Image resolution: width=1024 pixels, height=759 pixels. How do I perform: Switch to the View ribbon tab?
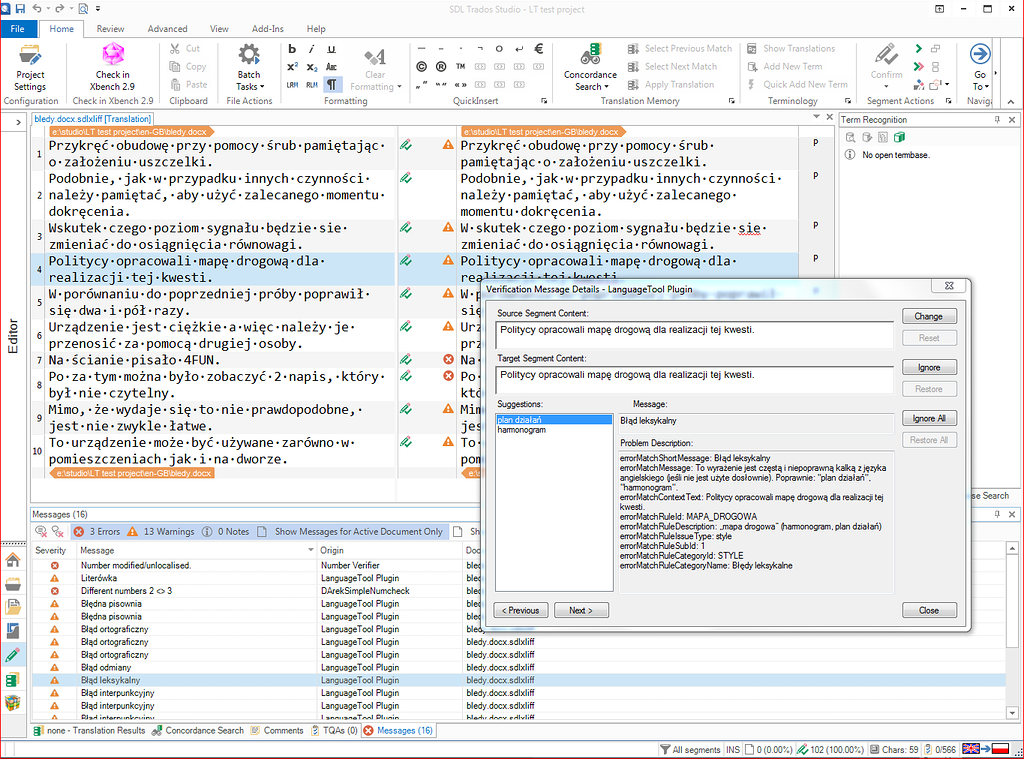point(219,29)
